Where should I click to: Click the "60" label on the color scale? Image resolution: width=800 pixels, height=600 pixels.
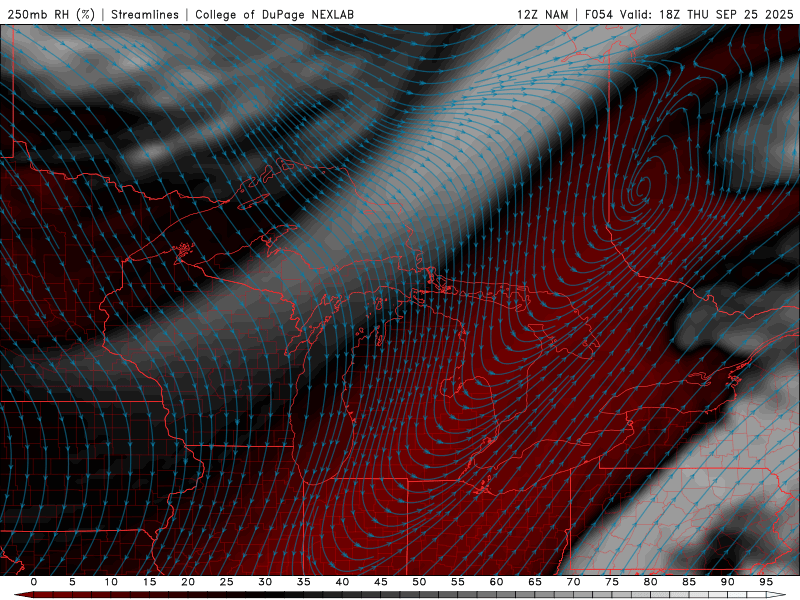tap(496, 582)
